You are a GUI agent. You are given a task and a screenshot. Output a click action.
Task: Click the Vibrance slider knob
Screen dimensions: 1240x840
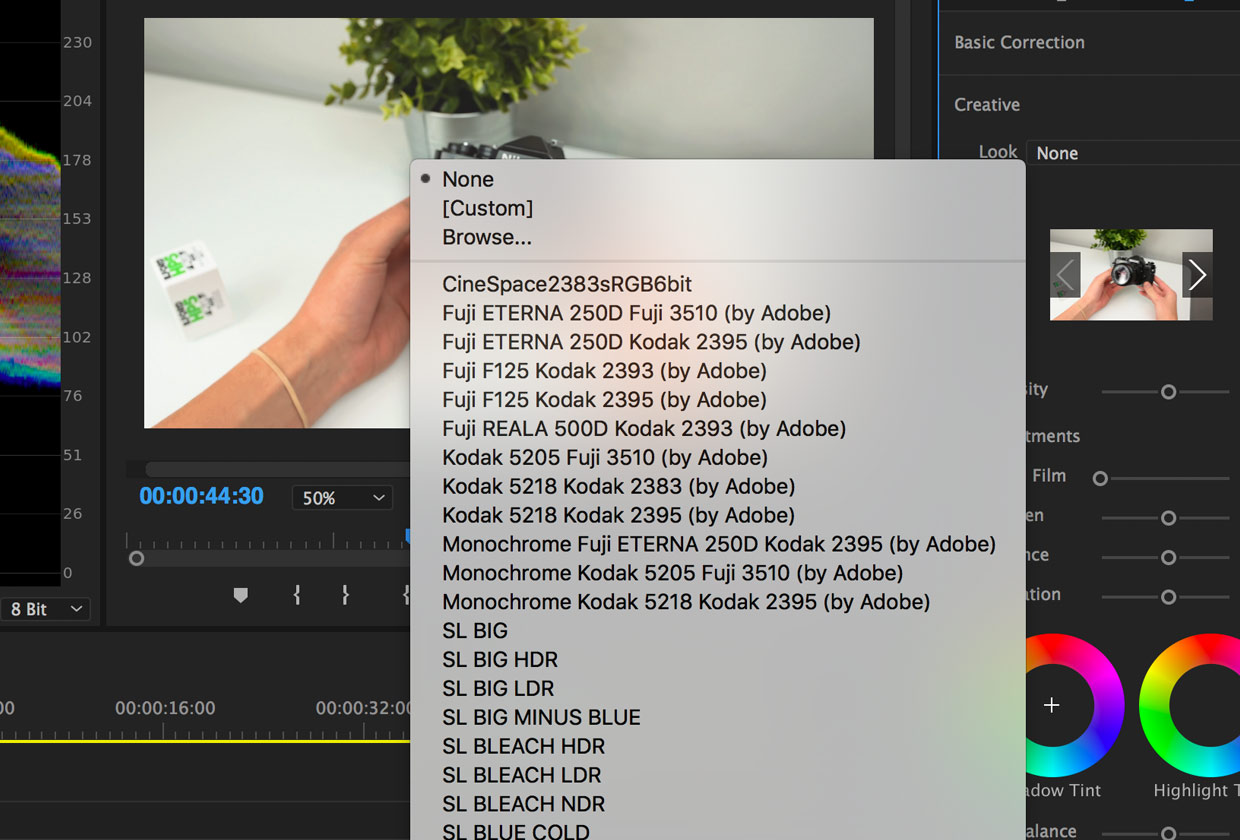click(1168, 558)
